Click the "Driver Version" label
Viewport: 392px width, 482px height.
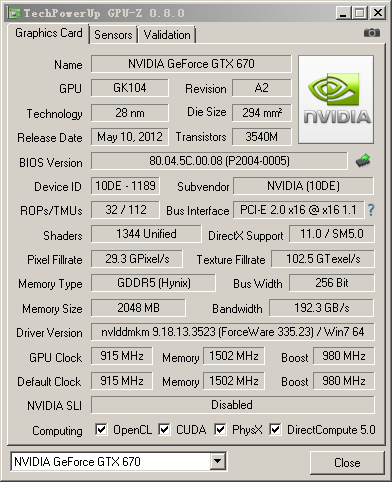click(49, 333)
